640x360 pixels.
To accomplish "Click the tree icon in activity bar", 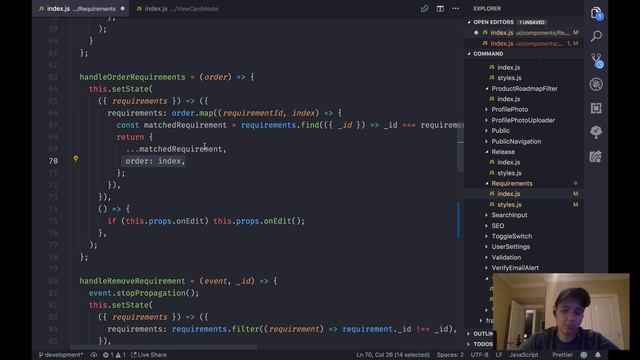I will [596, 132].
